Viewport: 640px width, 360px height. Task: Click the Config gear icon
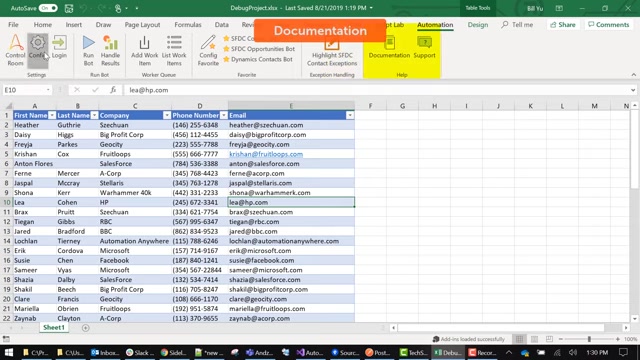click(x=38, y=42)
